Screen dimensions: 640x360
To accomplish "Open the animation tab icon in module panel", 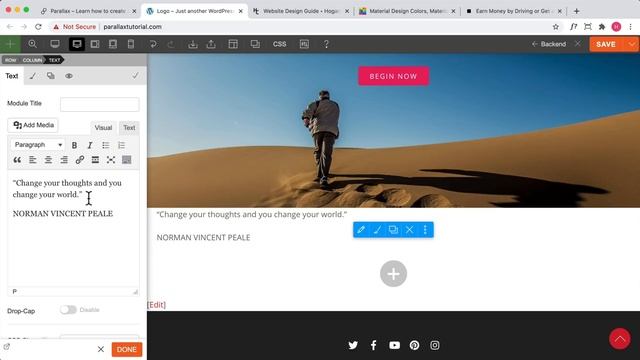I will (51, 76).
